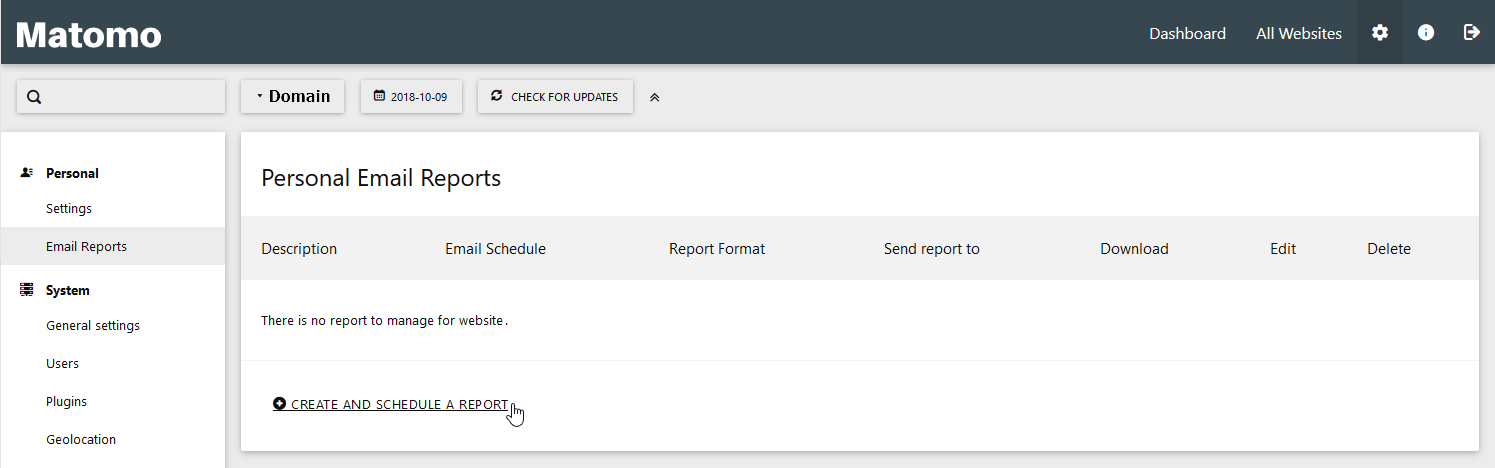1495x468 pixels.
Task: Open Dashboard from the top menu
Action: click(x=1187, y=33)
